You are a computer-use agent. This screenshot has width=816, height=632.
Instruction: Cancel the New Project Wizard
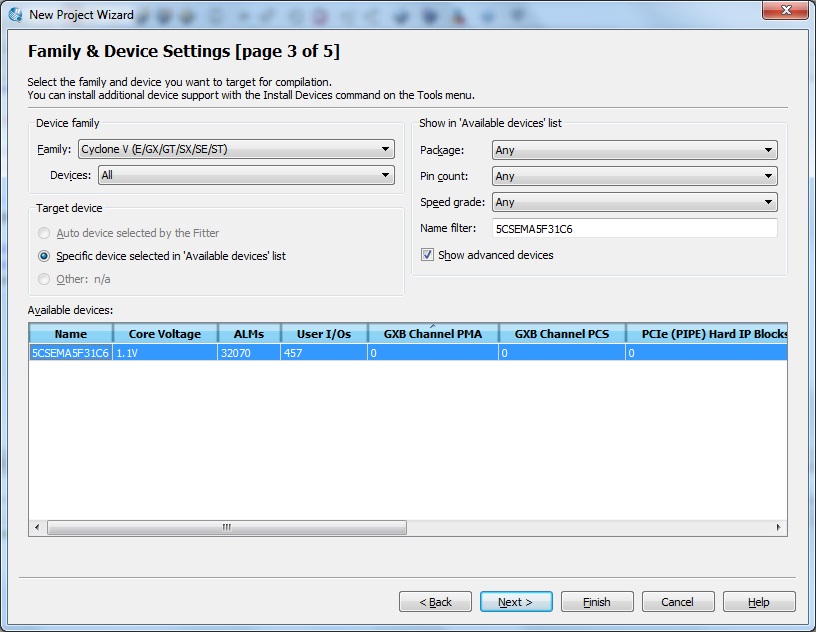pos(677,601)
